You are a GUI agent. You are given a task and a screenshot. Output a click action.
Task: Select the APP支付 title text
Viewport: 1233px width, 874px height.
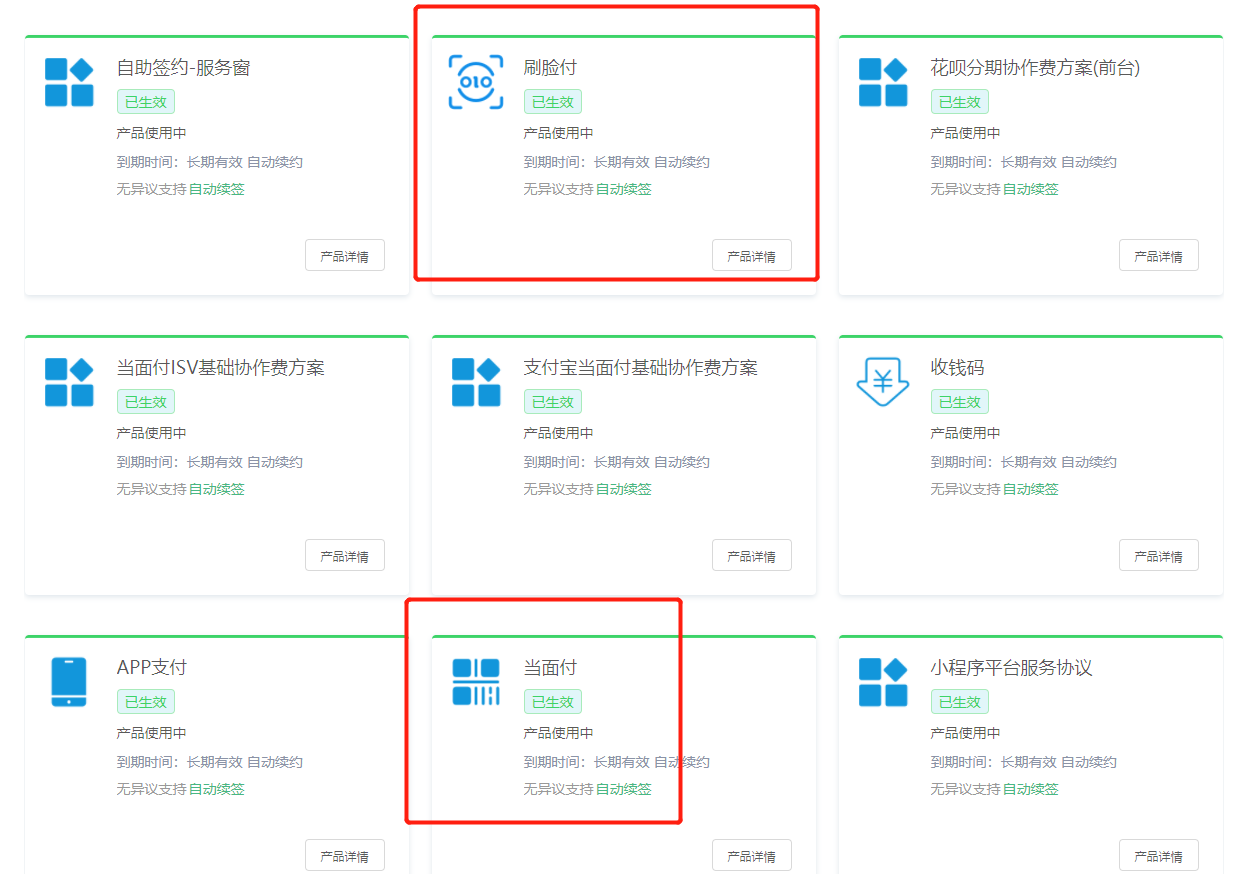(152, 668)
